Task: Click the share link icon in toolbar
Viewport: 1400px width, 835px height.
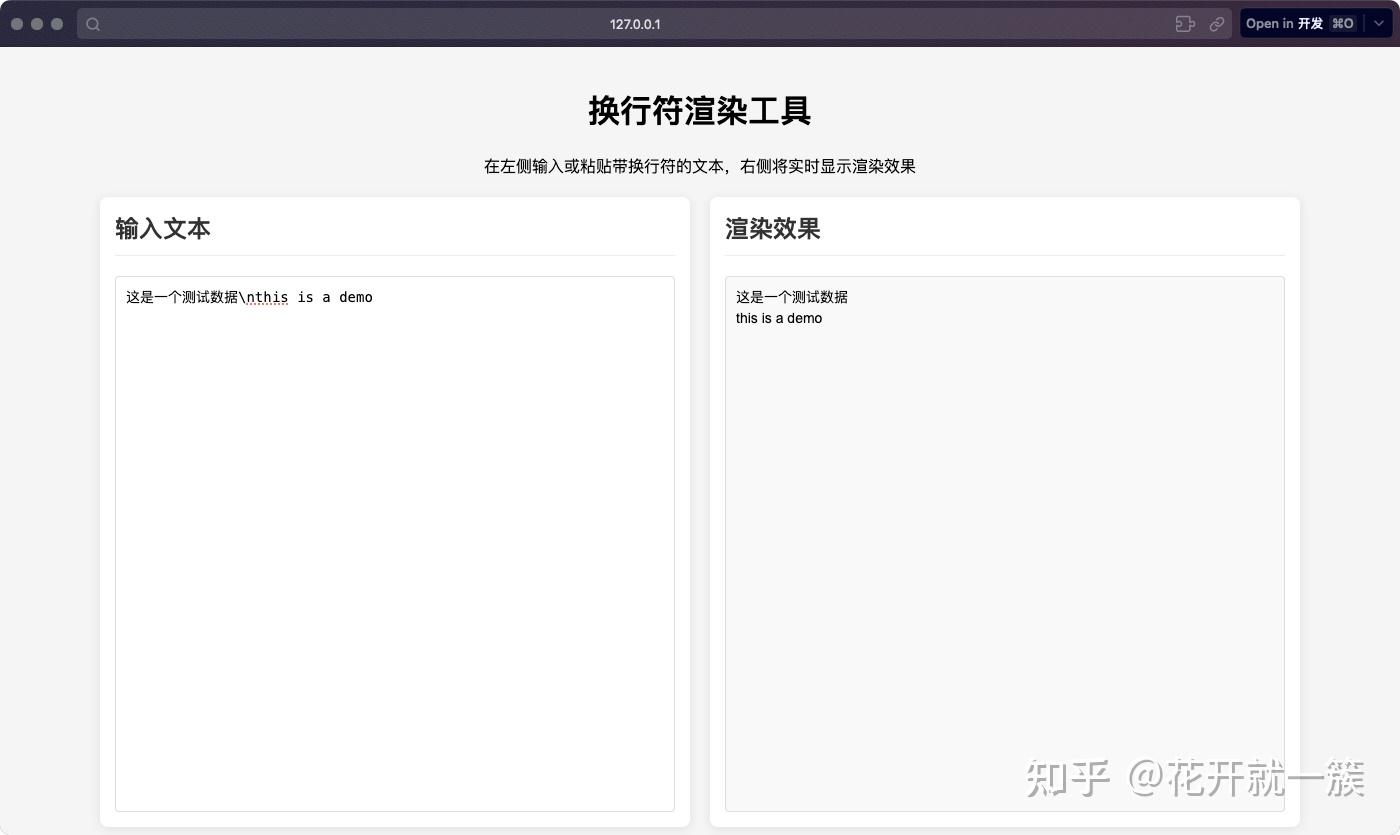Action: pyautogui.click(x=1217, y=23)
